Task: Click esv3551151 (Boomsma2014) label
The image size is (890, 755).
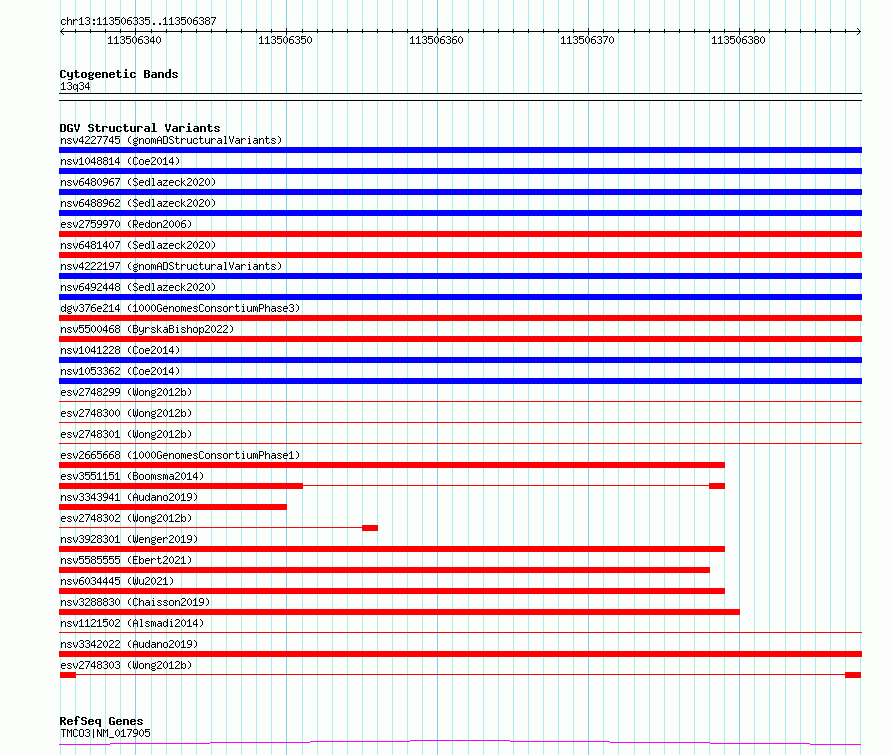Action: coord(132,476)
